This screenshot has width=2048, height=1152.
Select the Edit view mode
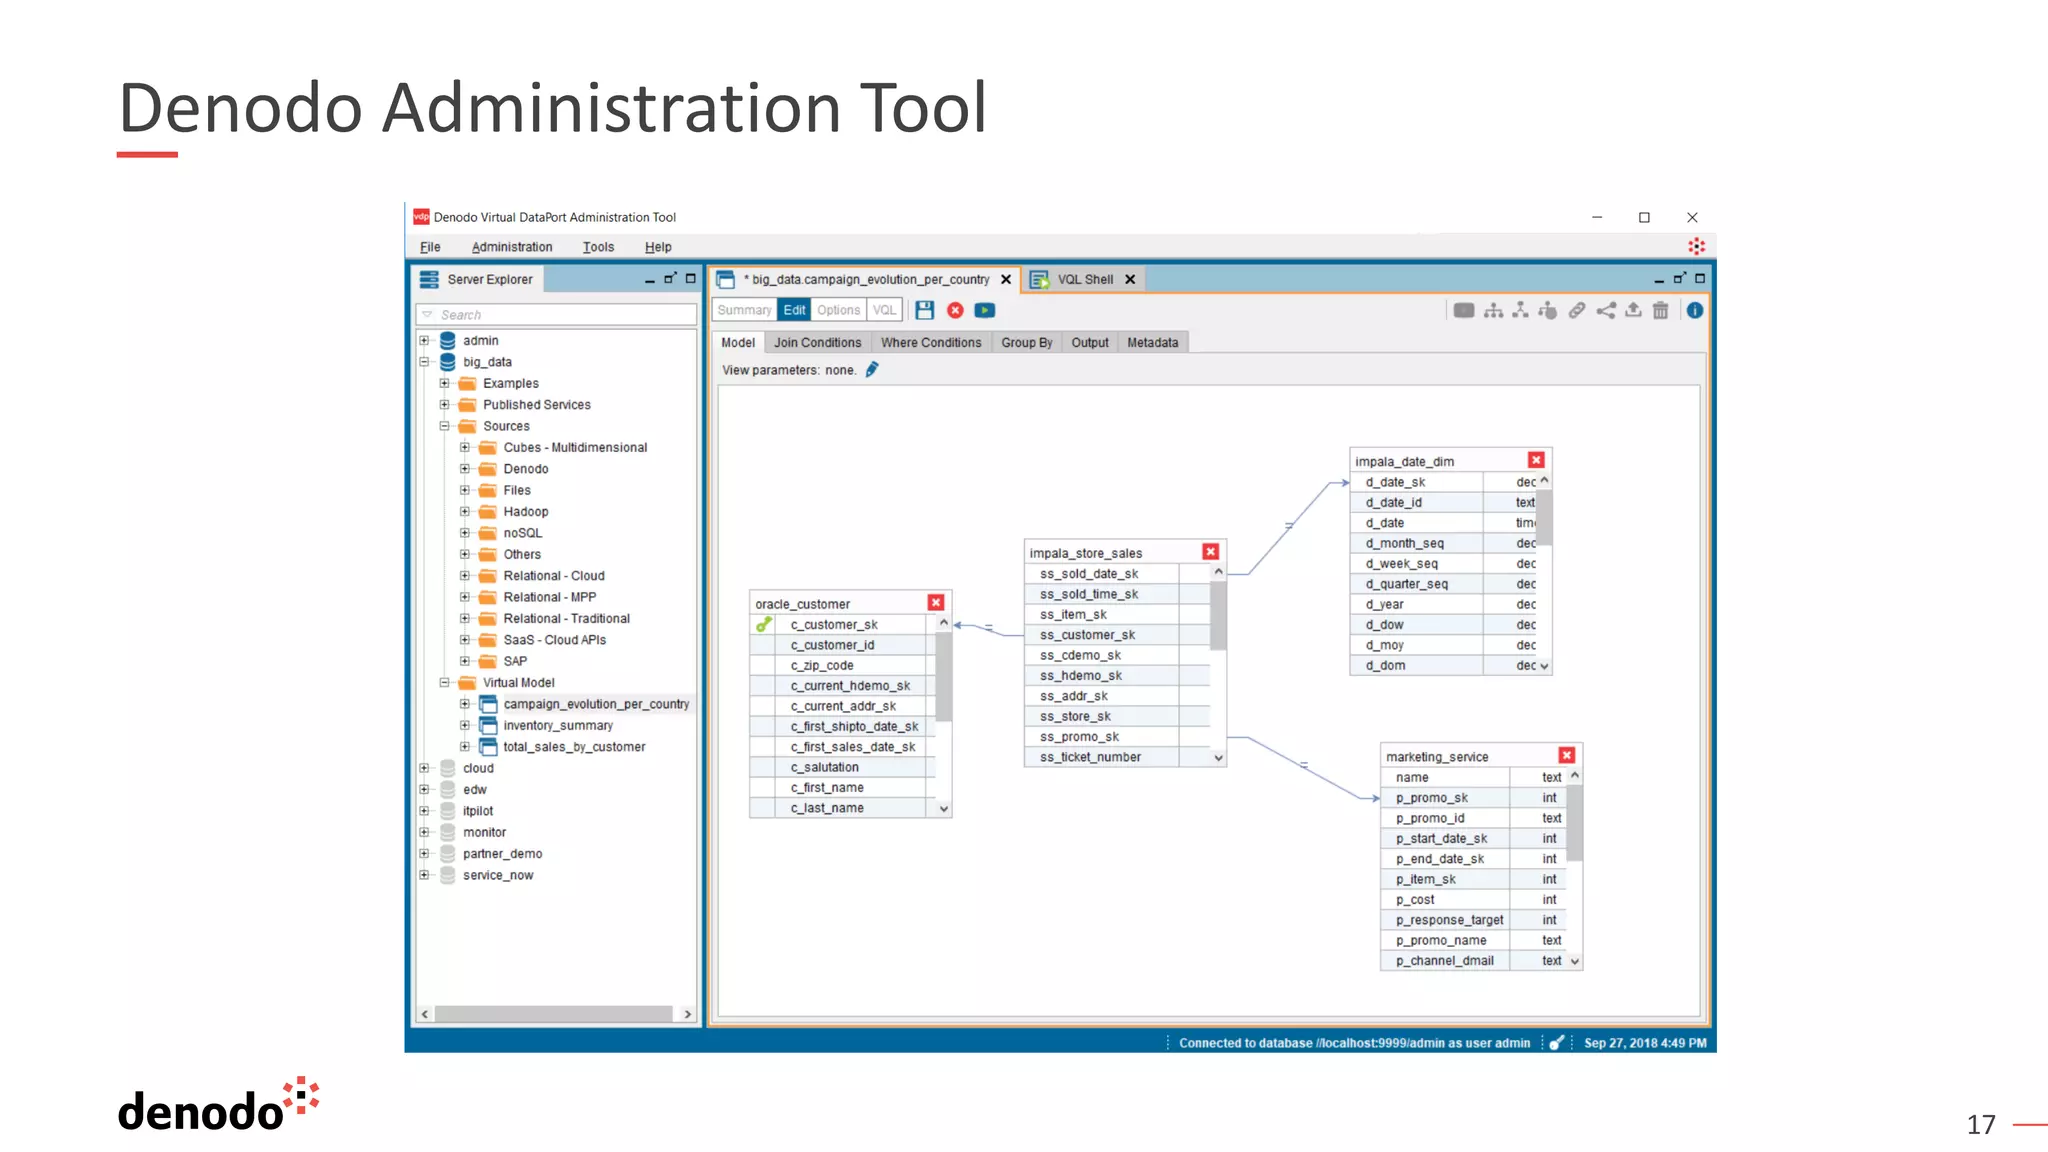click(794, 310)
